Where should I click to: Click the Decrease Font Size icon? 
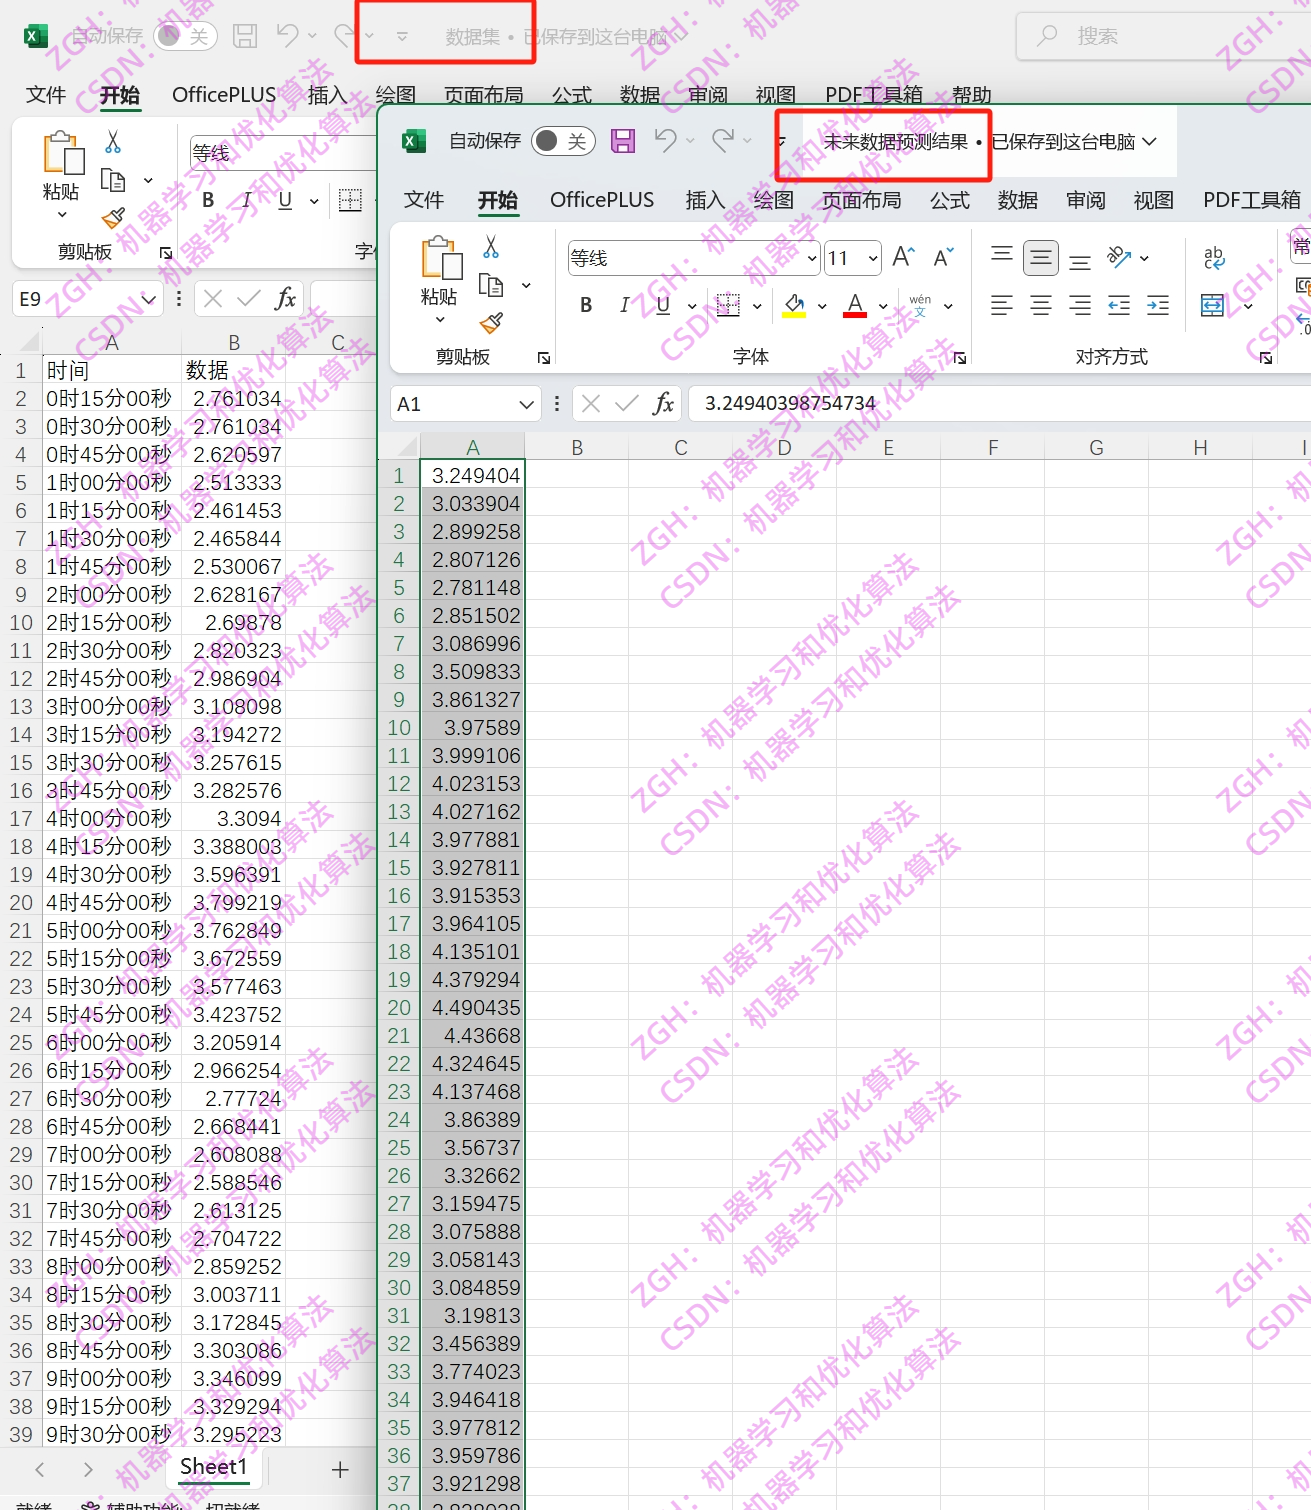click(x=943, y=258)
